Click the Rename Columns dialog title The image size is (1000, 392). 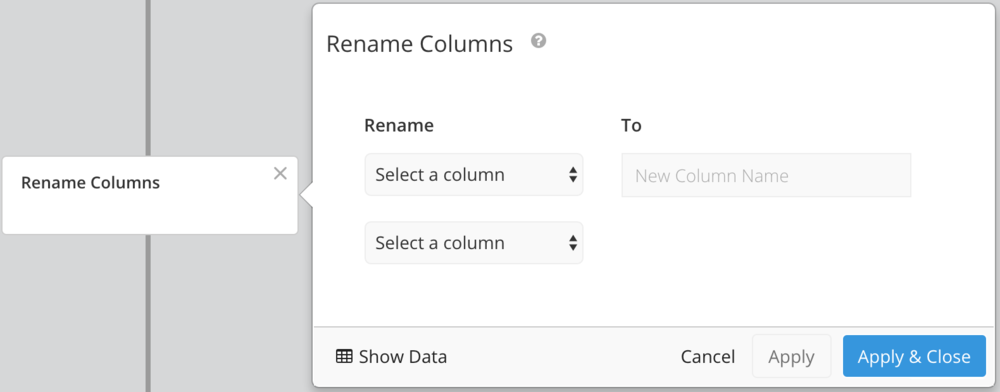pyautogui.click(x=420, y=44)
